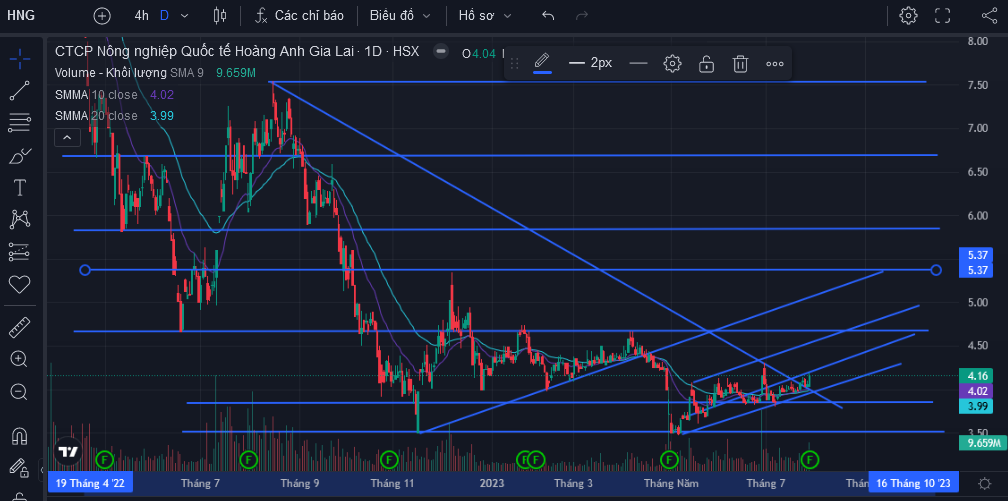Expand the timeframe interval dropdown chevron

pos(185,15)
